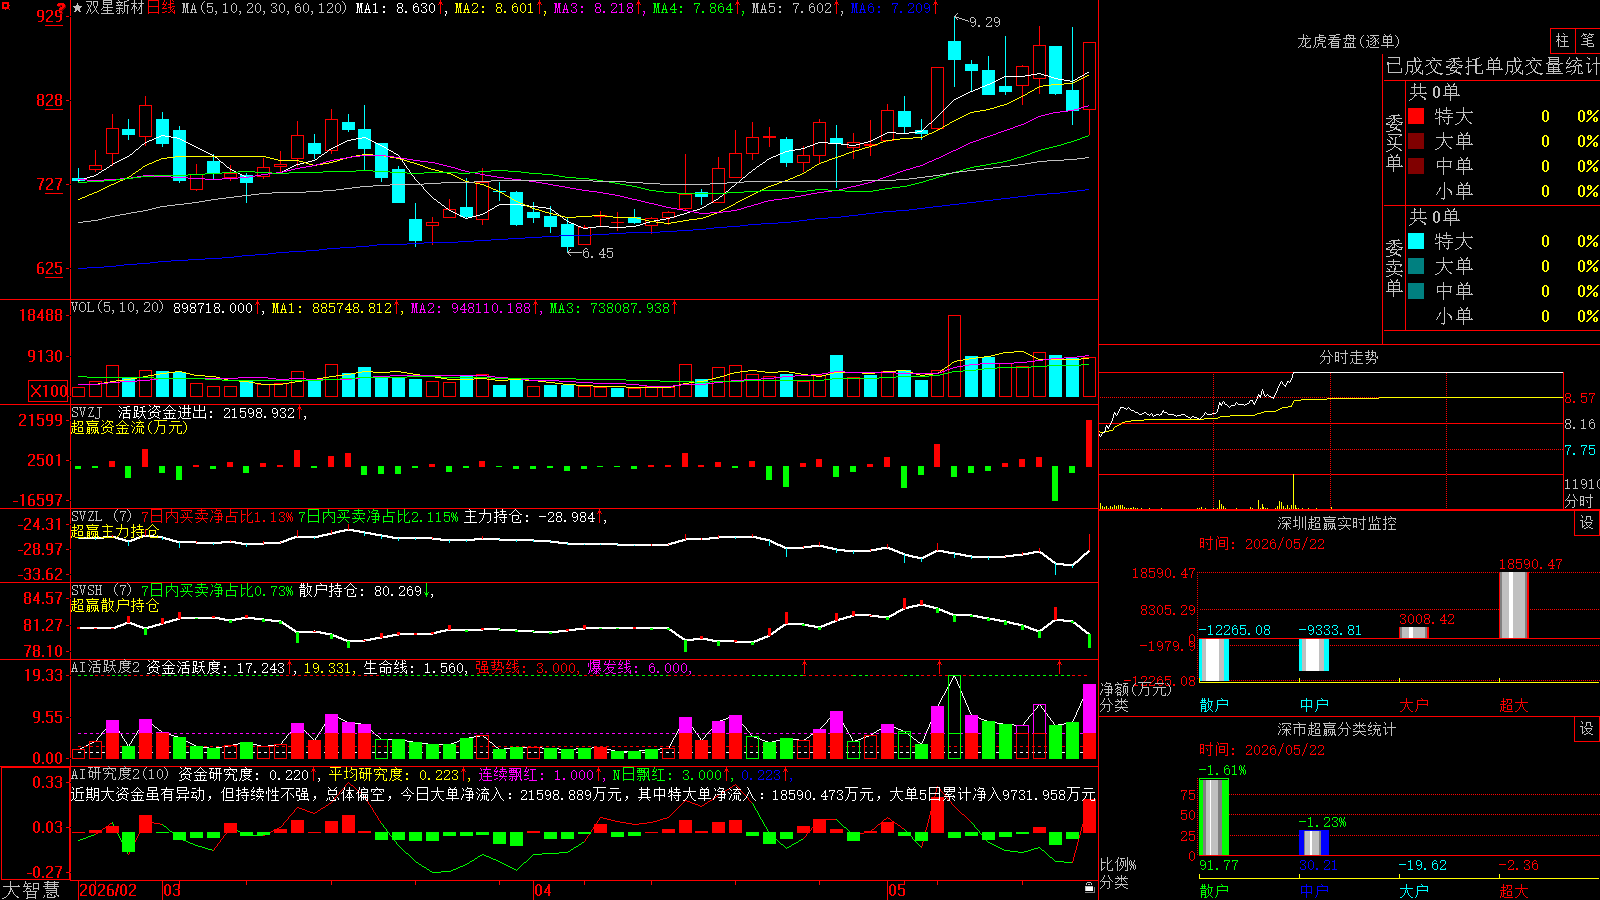Click the 6.45 low price annotation
Image resolution: width=1600 pixels, height=900 pixels.
(x=597, y=253)
